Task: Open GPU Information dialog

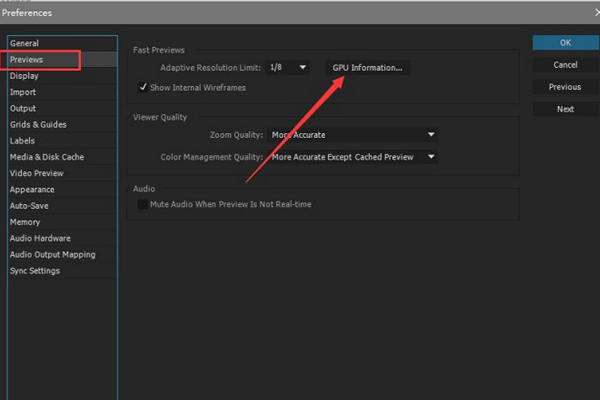Action: tap(368, 68)
